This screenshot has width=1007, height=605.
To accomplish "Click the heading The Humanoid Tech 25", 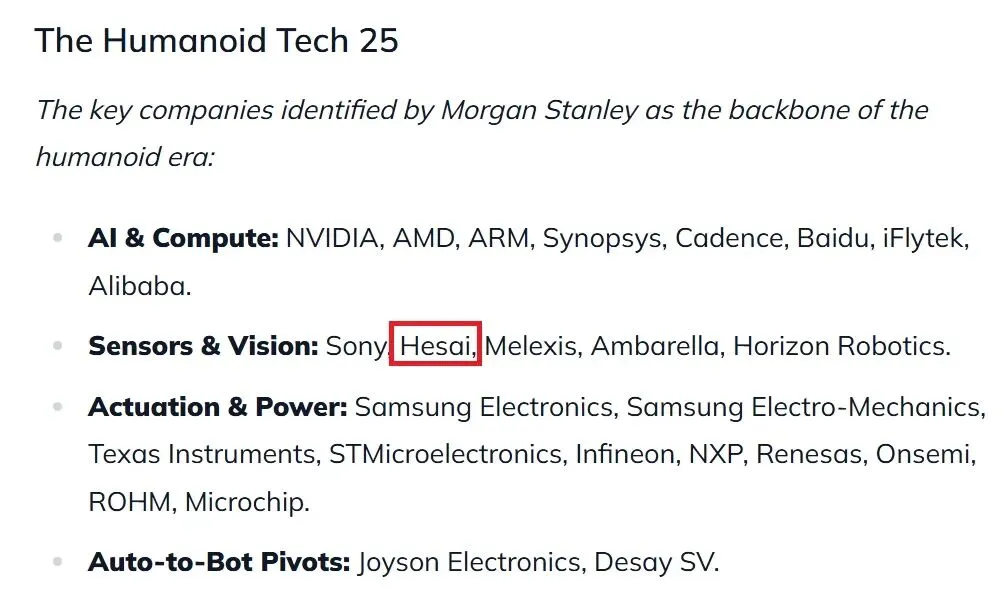I will pos(216,41).
